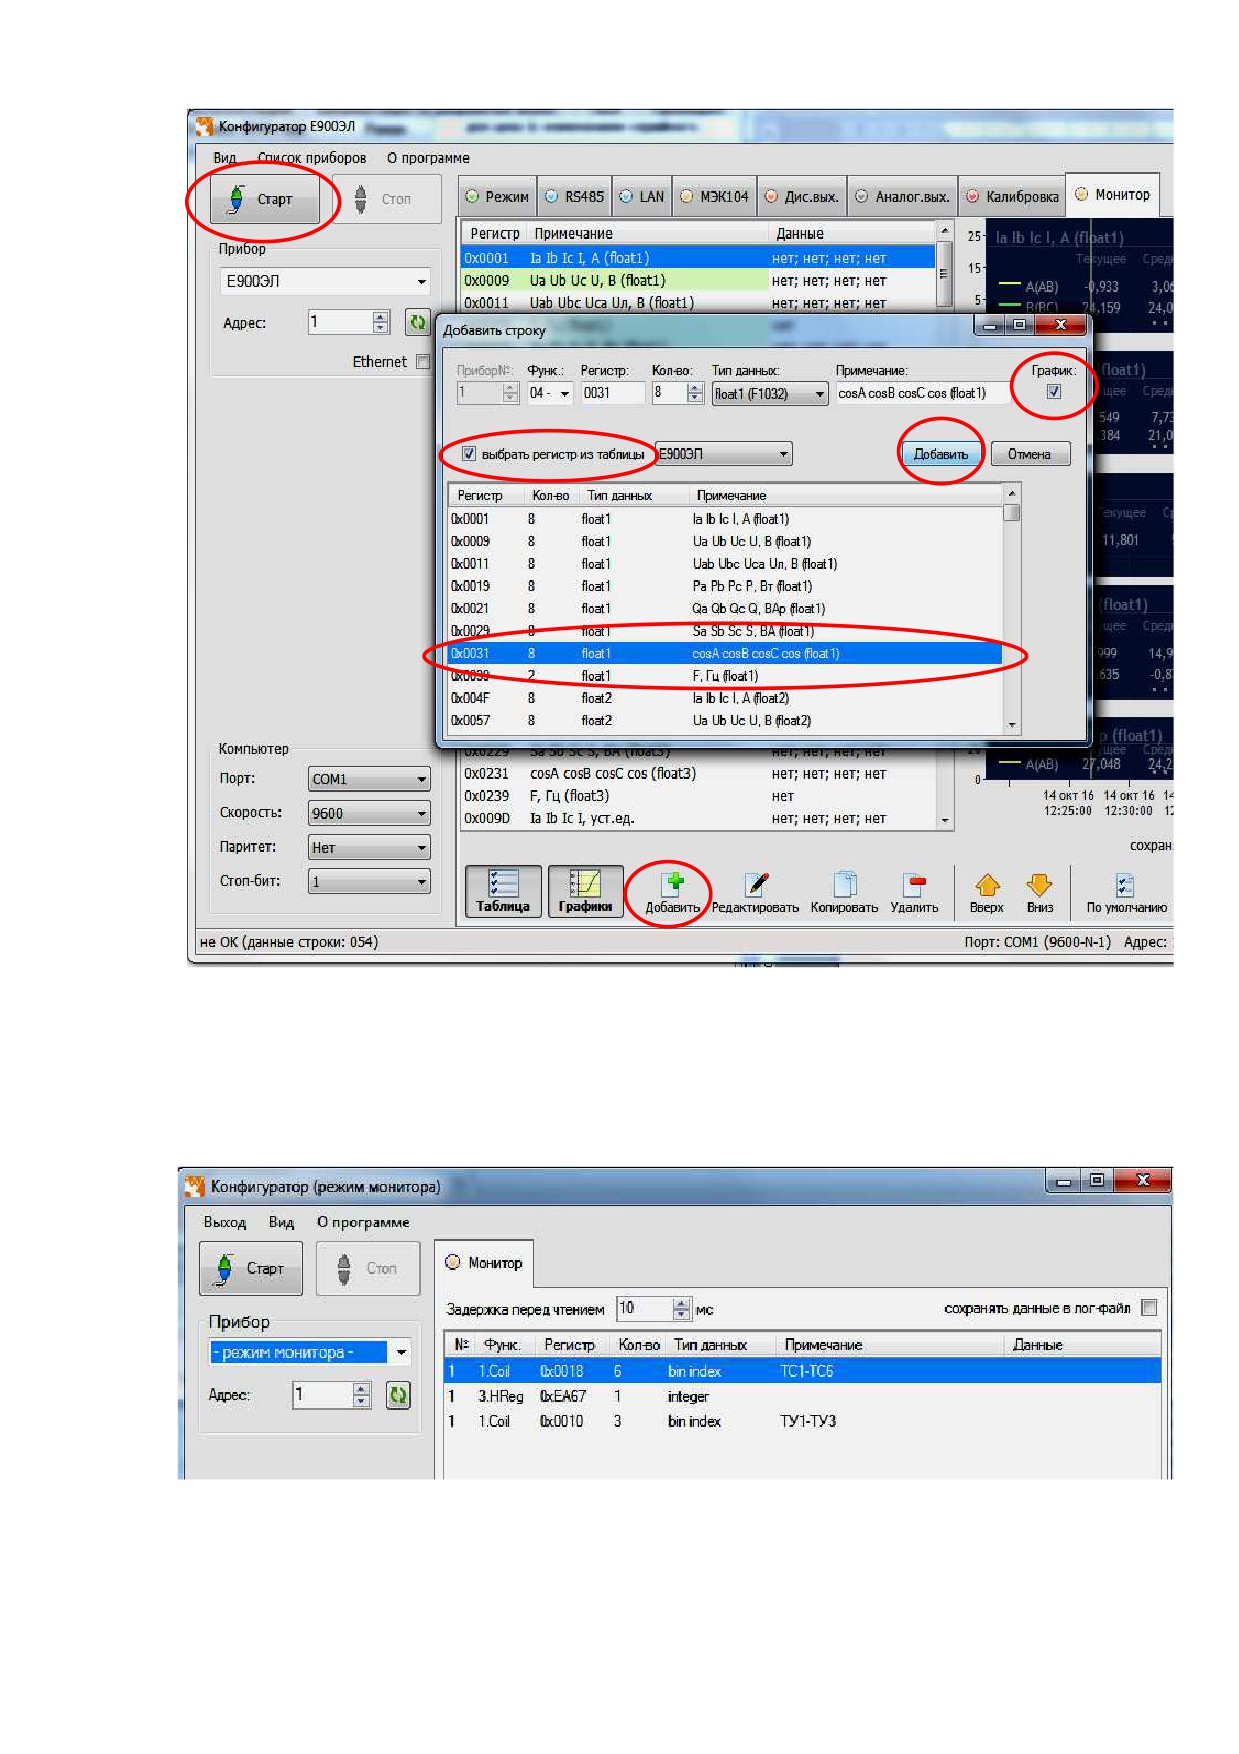Screen dimensions: 1239x1754
Task: Click the Отмена button in the dialog
Action: pos(1030,454)
